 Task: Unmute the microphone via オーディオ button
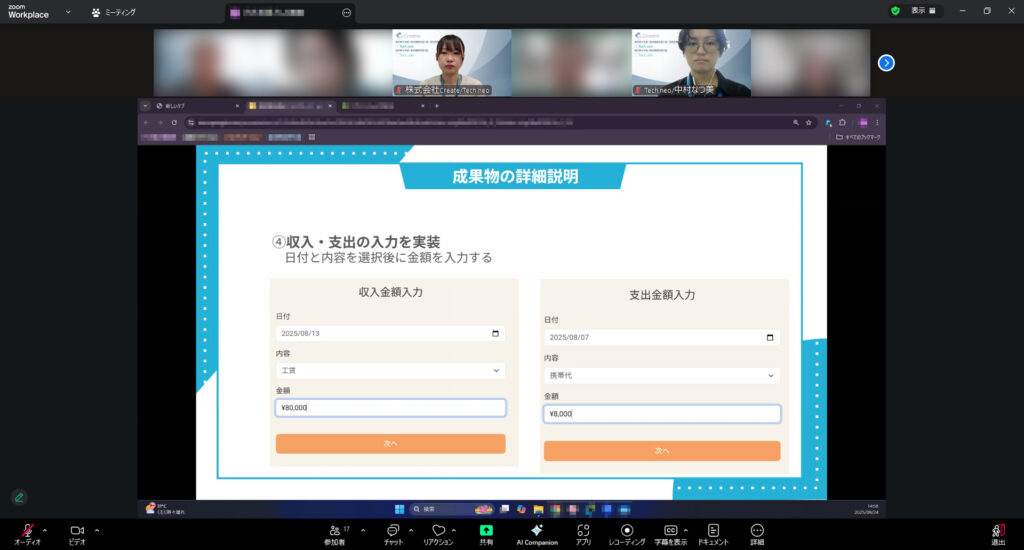pos(26,531)
